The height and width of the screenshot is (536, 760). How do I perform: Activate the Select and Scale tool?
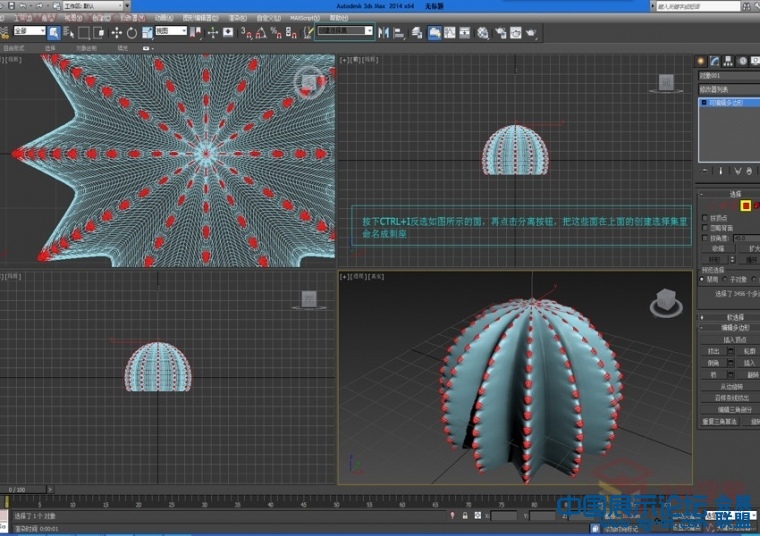(147, 33)
